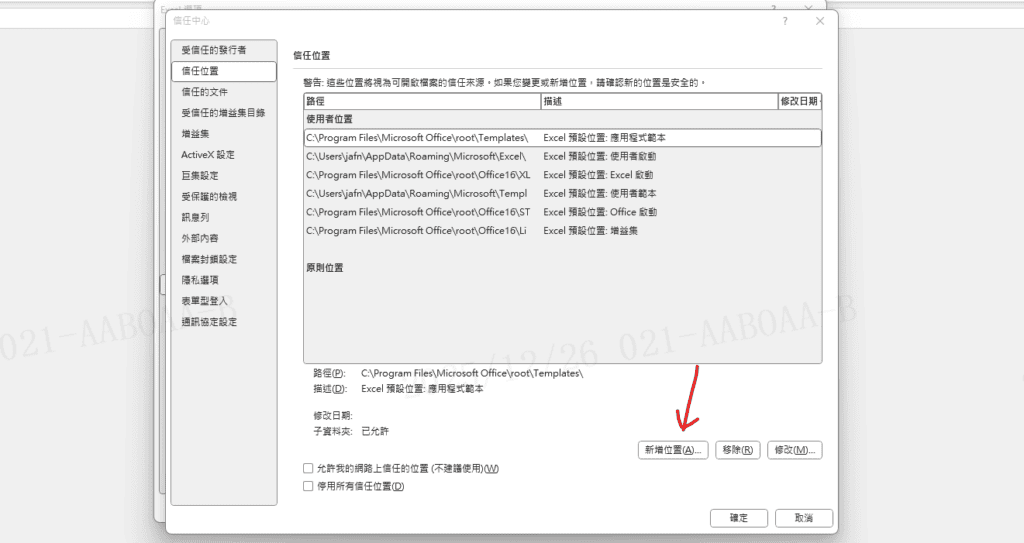Click the 新增位置 button
This screenshot has width=1024, height=543.
[673, 450]
